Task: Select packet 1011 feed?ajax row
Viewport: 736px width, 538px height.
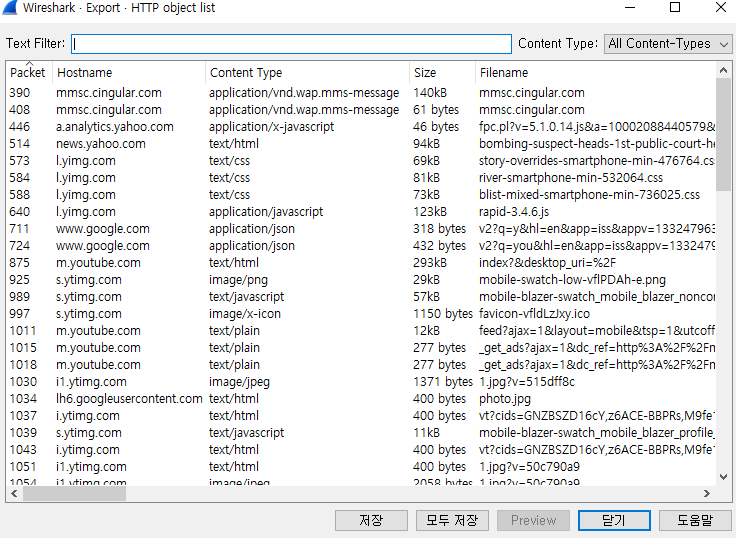Action: tap(361, 330)
